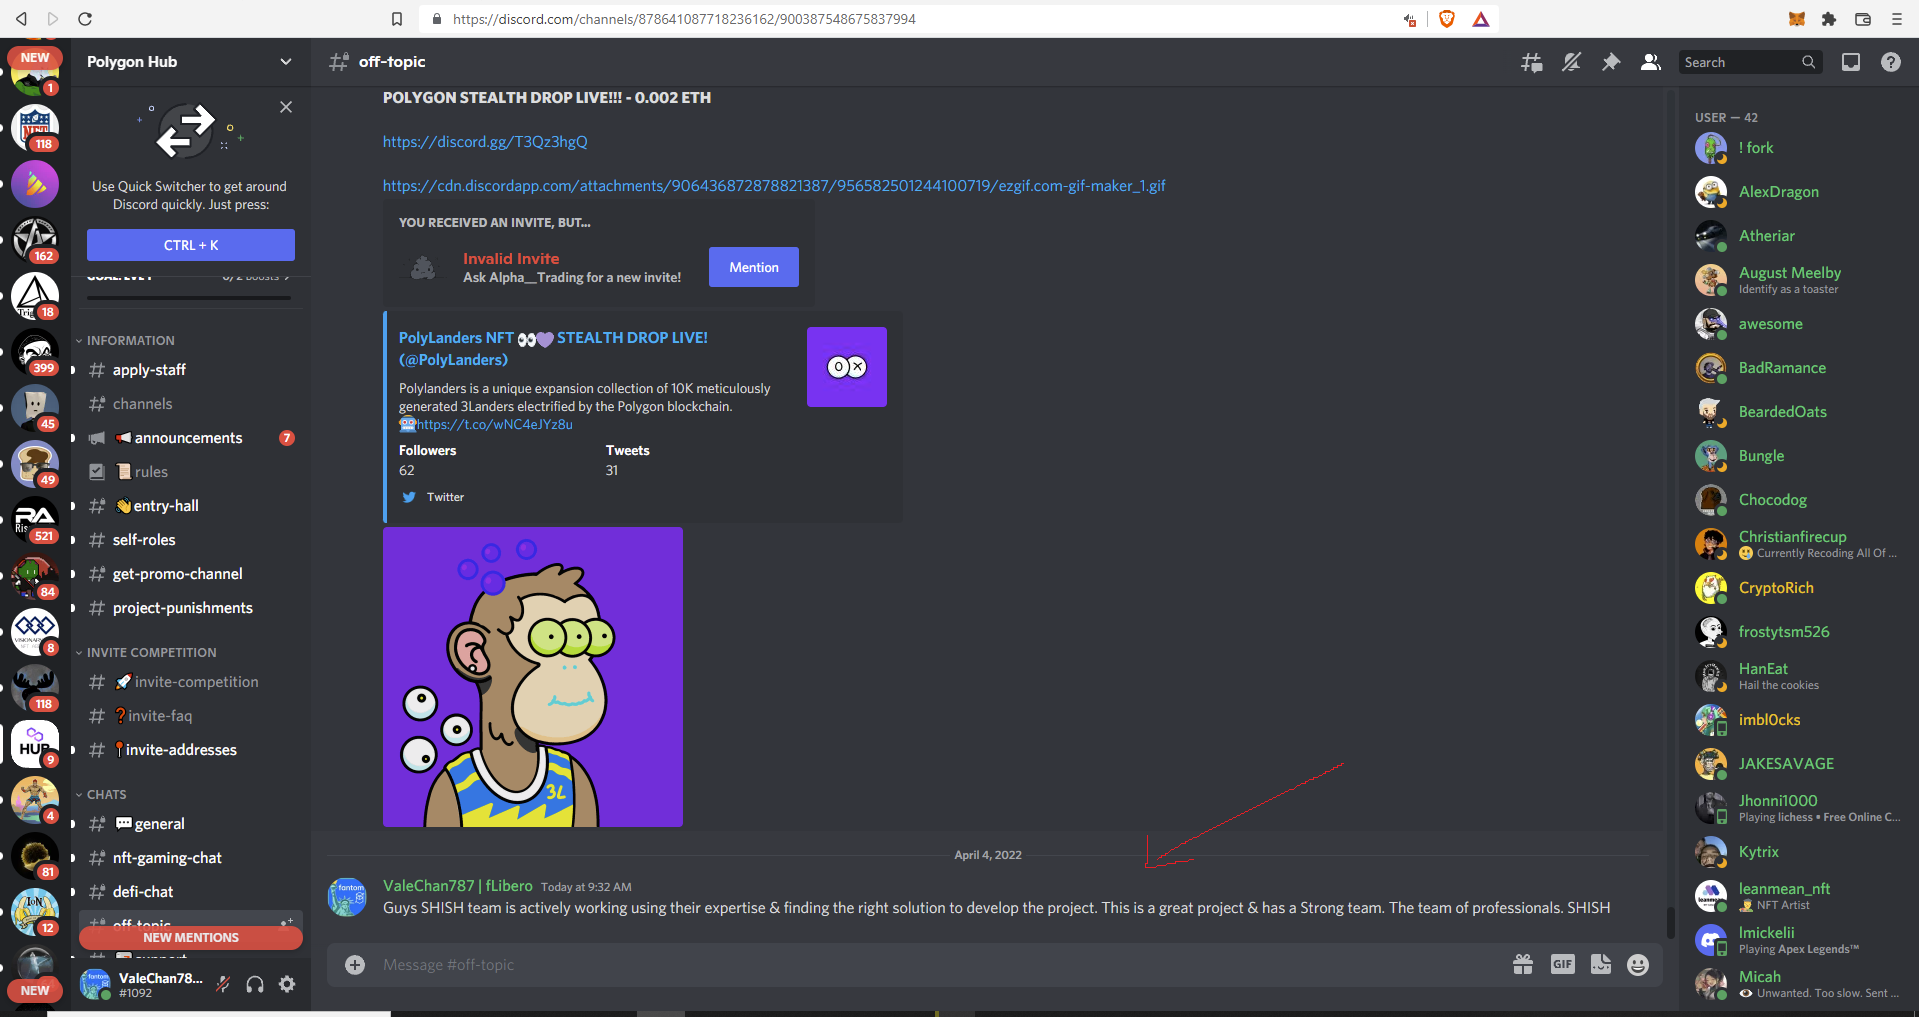The height and width of the screenshot is (1017, 1919).
Task: Open the Inbox icon
Action: point(1851,62)
